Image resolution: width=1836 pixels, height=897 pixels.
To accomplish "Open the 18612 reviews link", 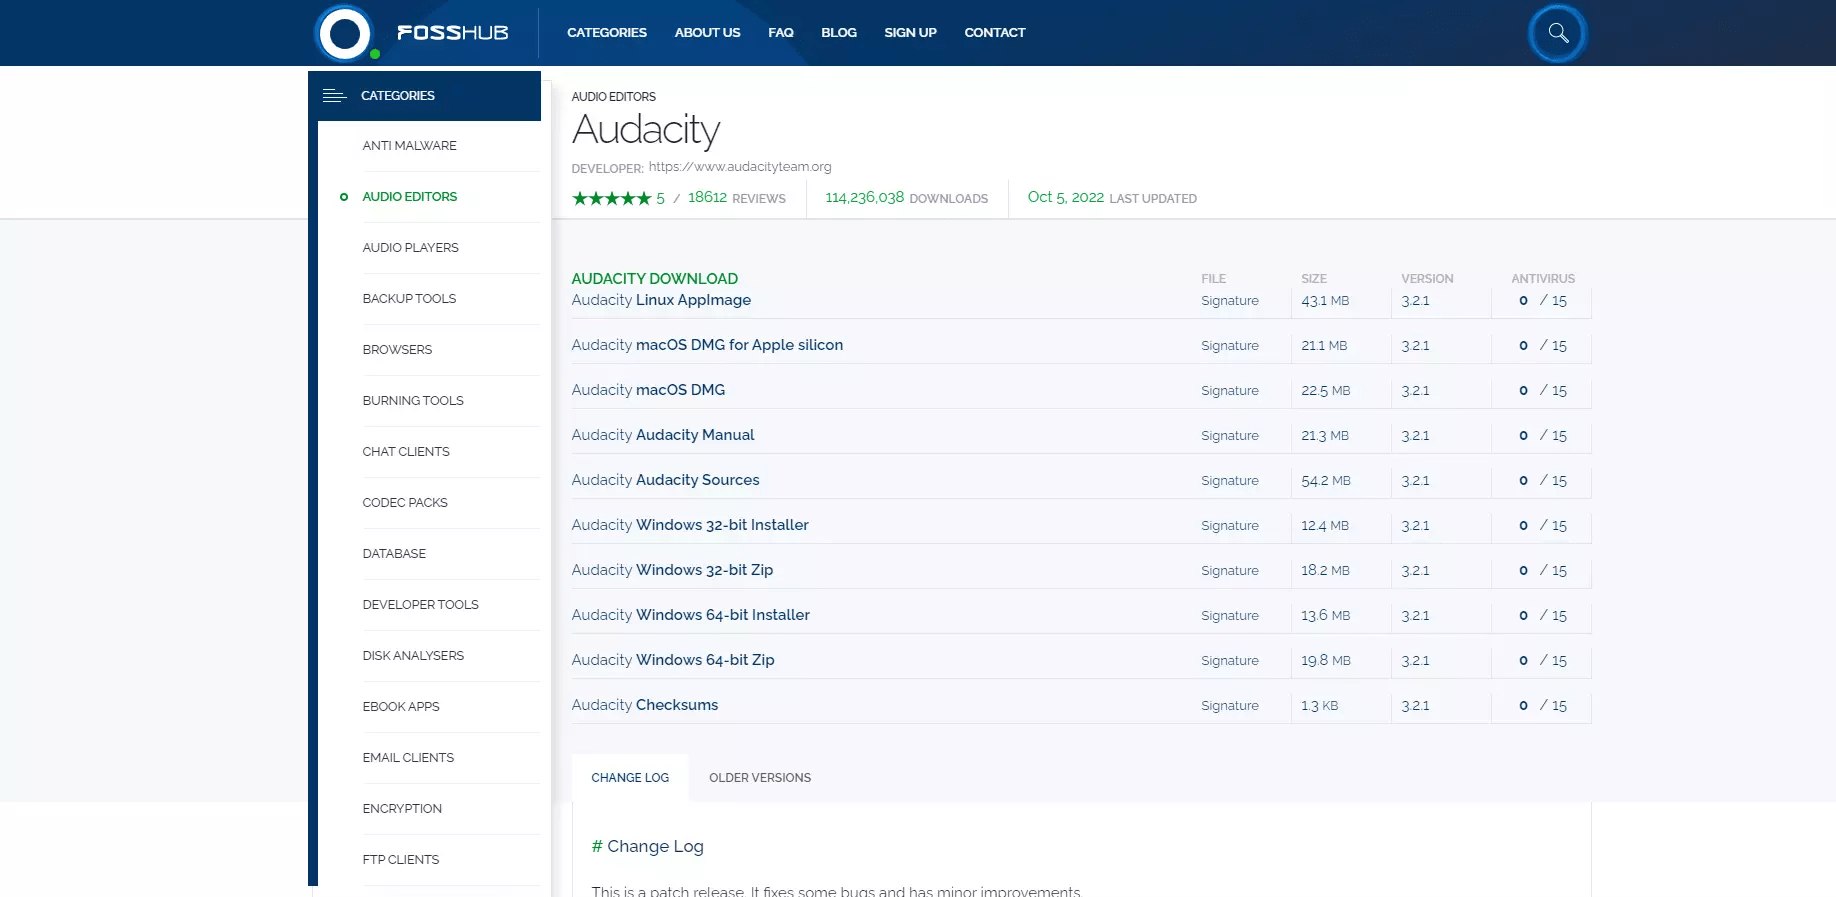I will click(736, 198).
